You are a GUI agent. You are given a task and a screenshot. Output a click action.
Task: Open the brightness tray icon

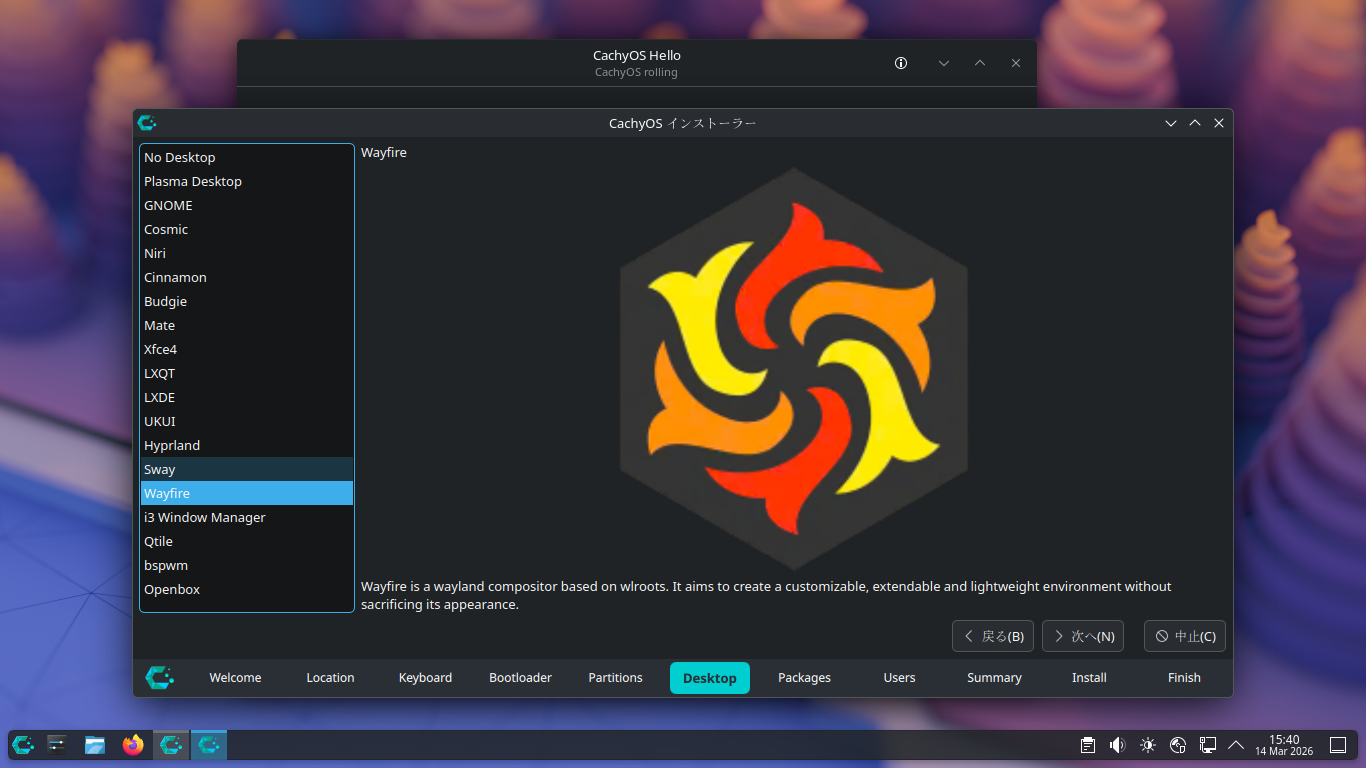[1148, 745]
